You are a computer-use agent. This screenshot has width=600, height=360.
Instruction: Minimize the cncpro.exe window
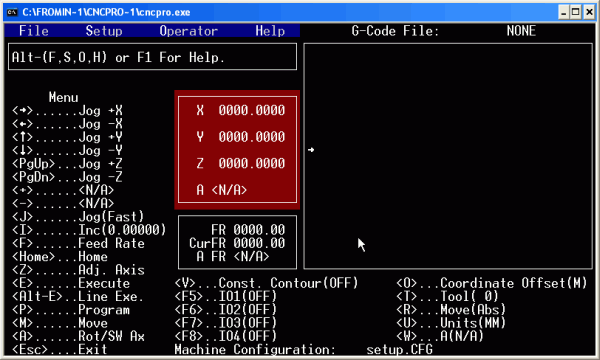pos(563,12)
